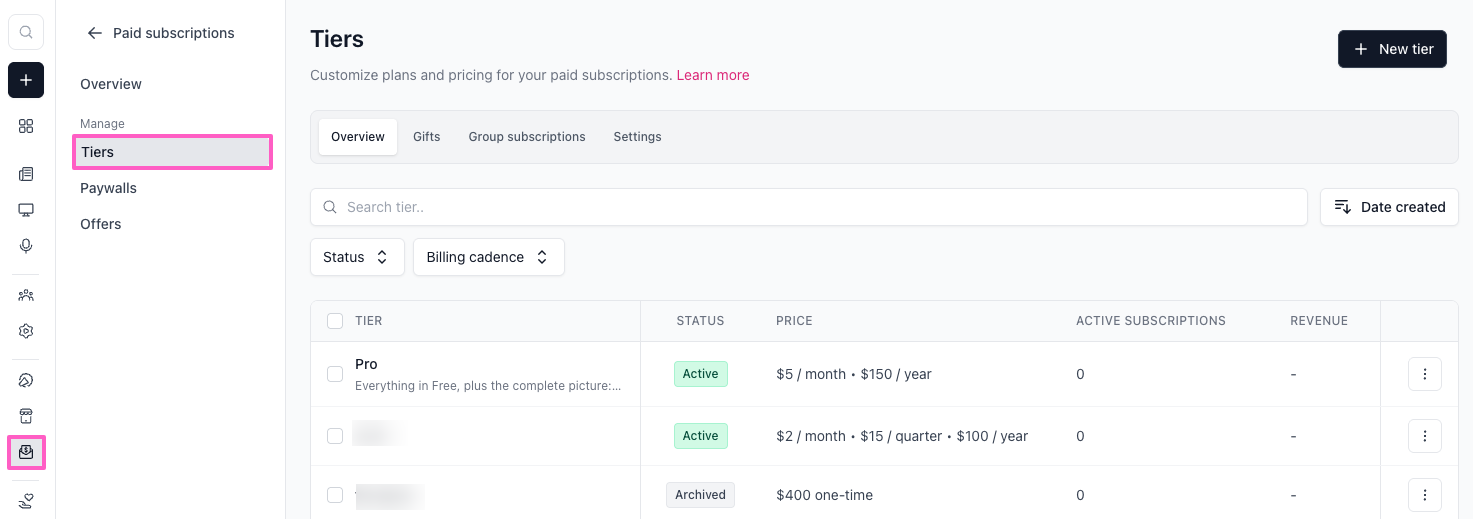This screenshot has height=519, width=1473.
Task: Click the Pro tier description text
Action: 488,386
